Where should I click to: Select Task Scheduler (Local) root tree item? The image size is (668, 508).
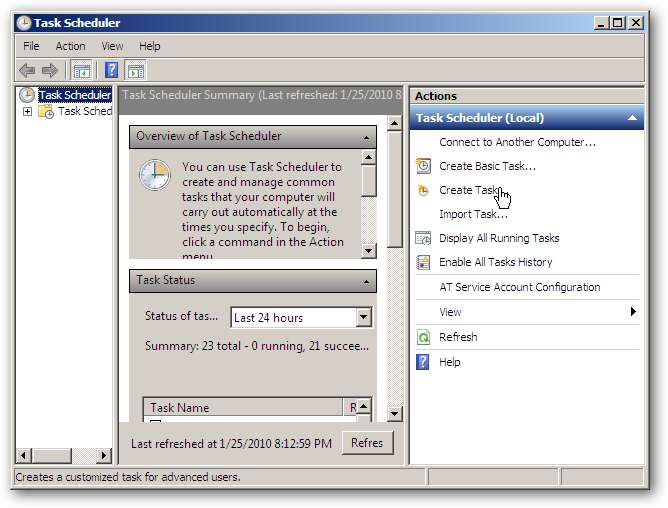click(x=75, y=95)
